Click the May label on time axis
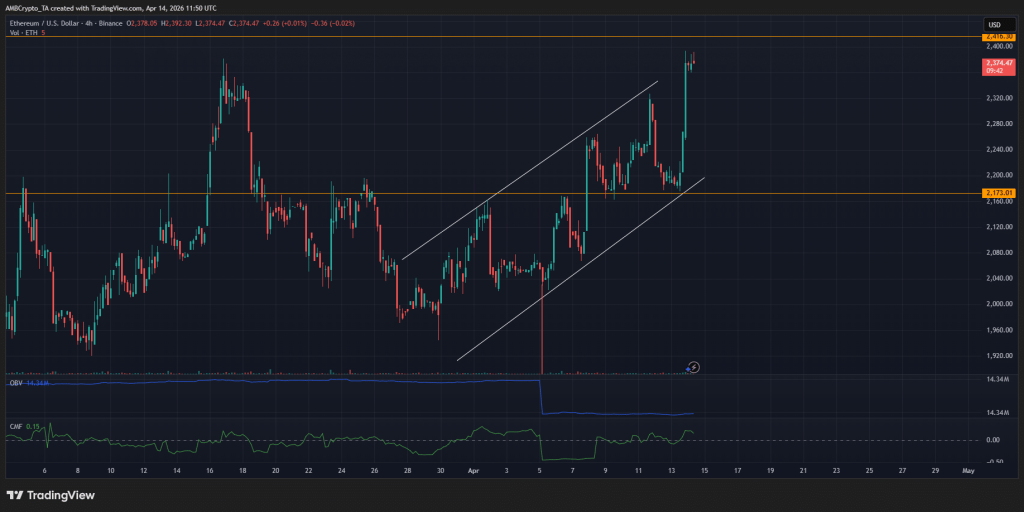 click(x=967, y=469)
